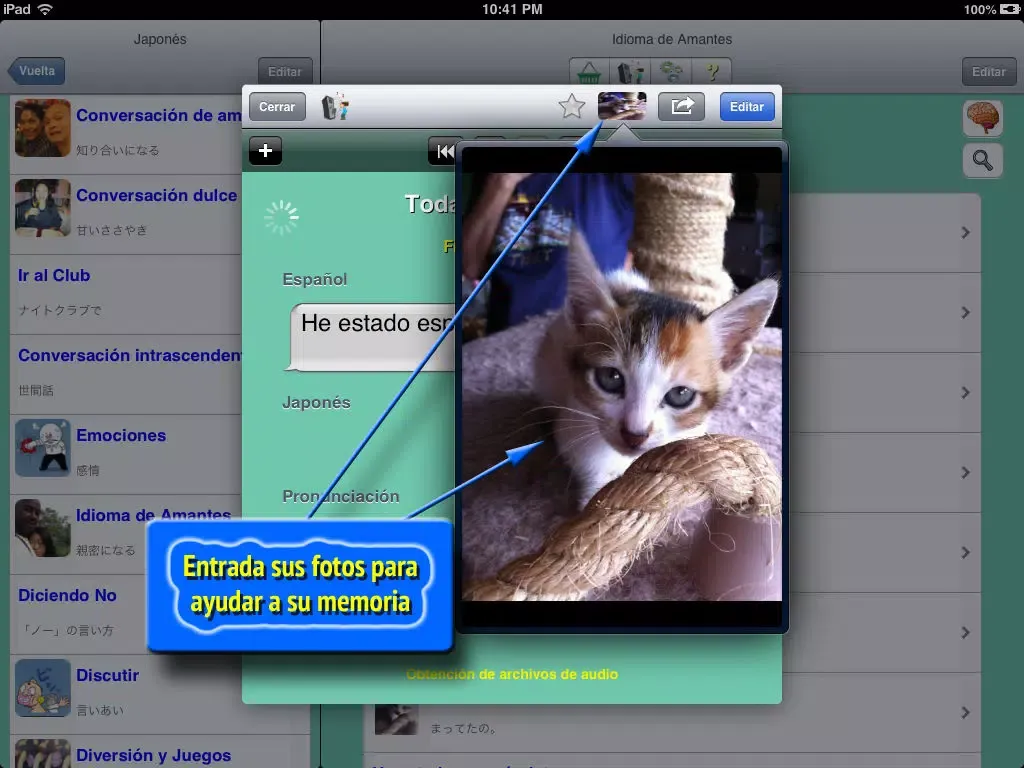Viewport: 1024px width, 768px height.
Task: Open Diversión y Juegos category
Action: pyautogui.click(x=159, y=752)
